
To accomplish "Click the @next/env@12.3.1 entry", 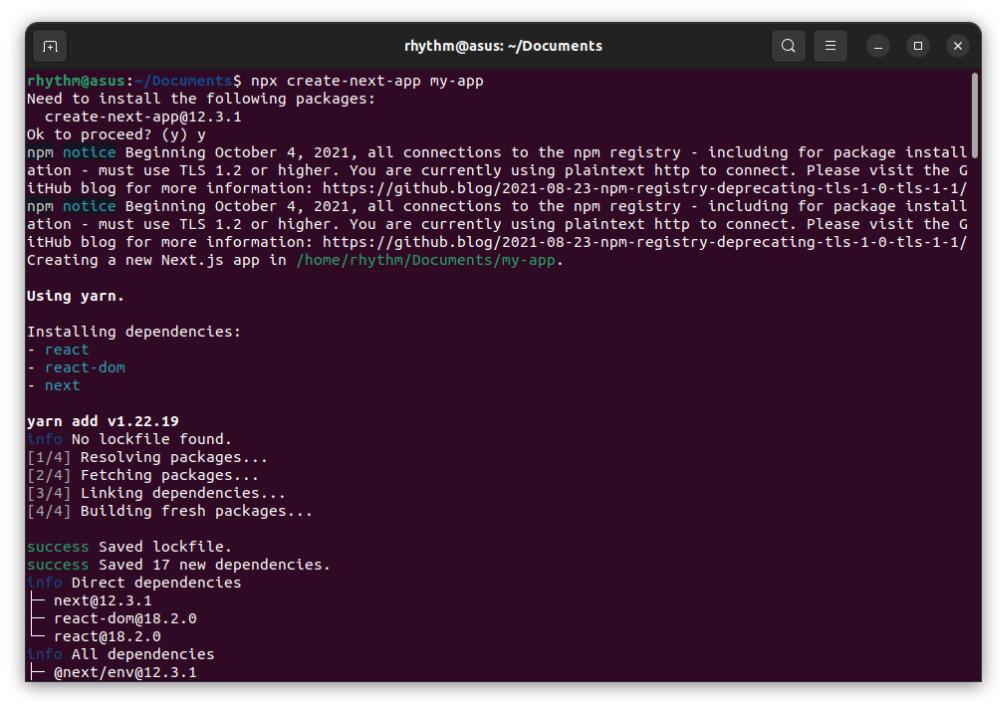I will pyautogui.click(x=111, y=672).
